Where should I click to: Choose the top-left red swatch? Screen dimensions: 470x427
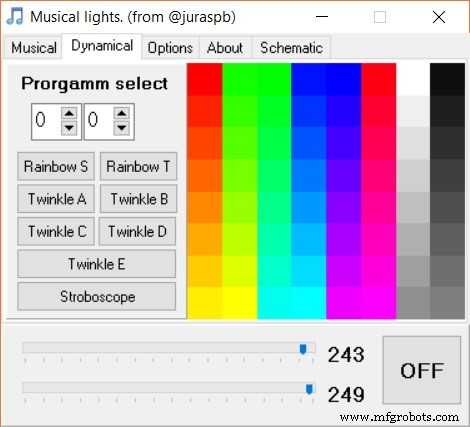coord(205,79)
